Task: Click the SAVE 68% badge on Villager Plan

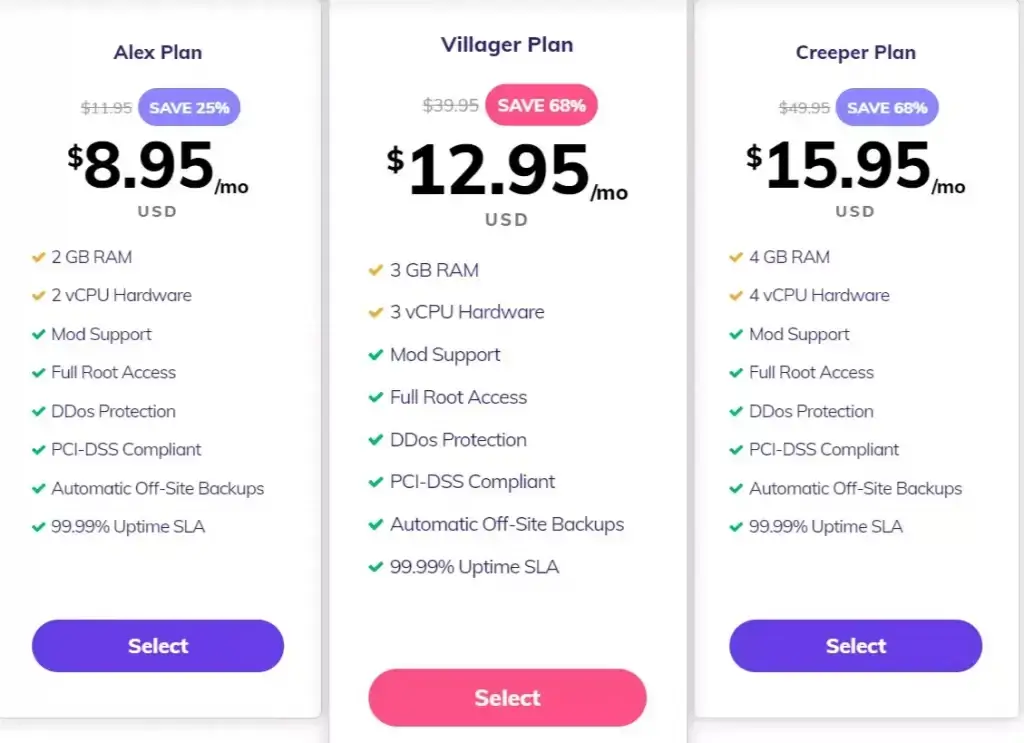Action: (x=541, y=105)
